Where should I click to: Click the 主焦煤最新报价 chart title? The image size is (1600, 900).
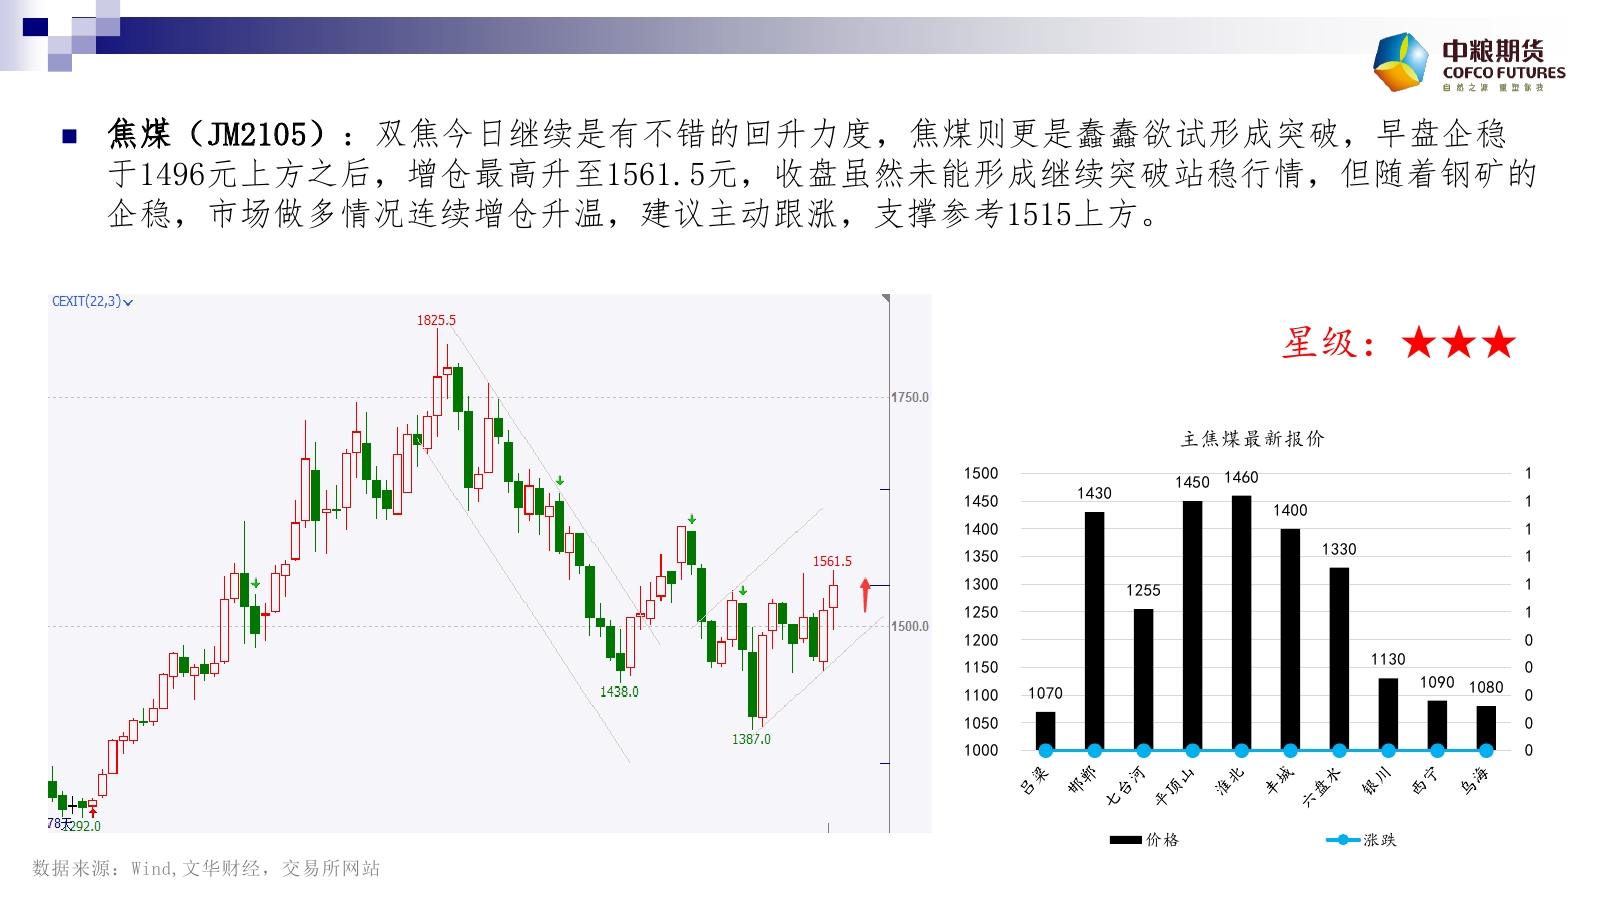coord(1252,439)
